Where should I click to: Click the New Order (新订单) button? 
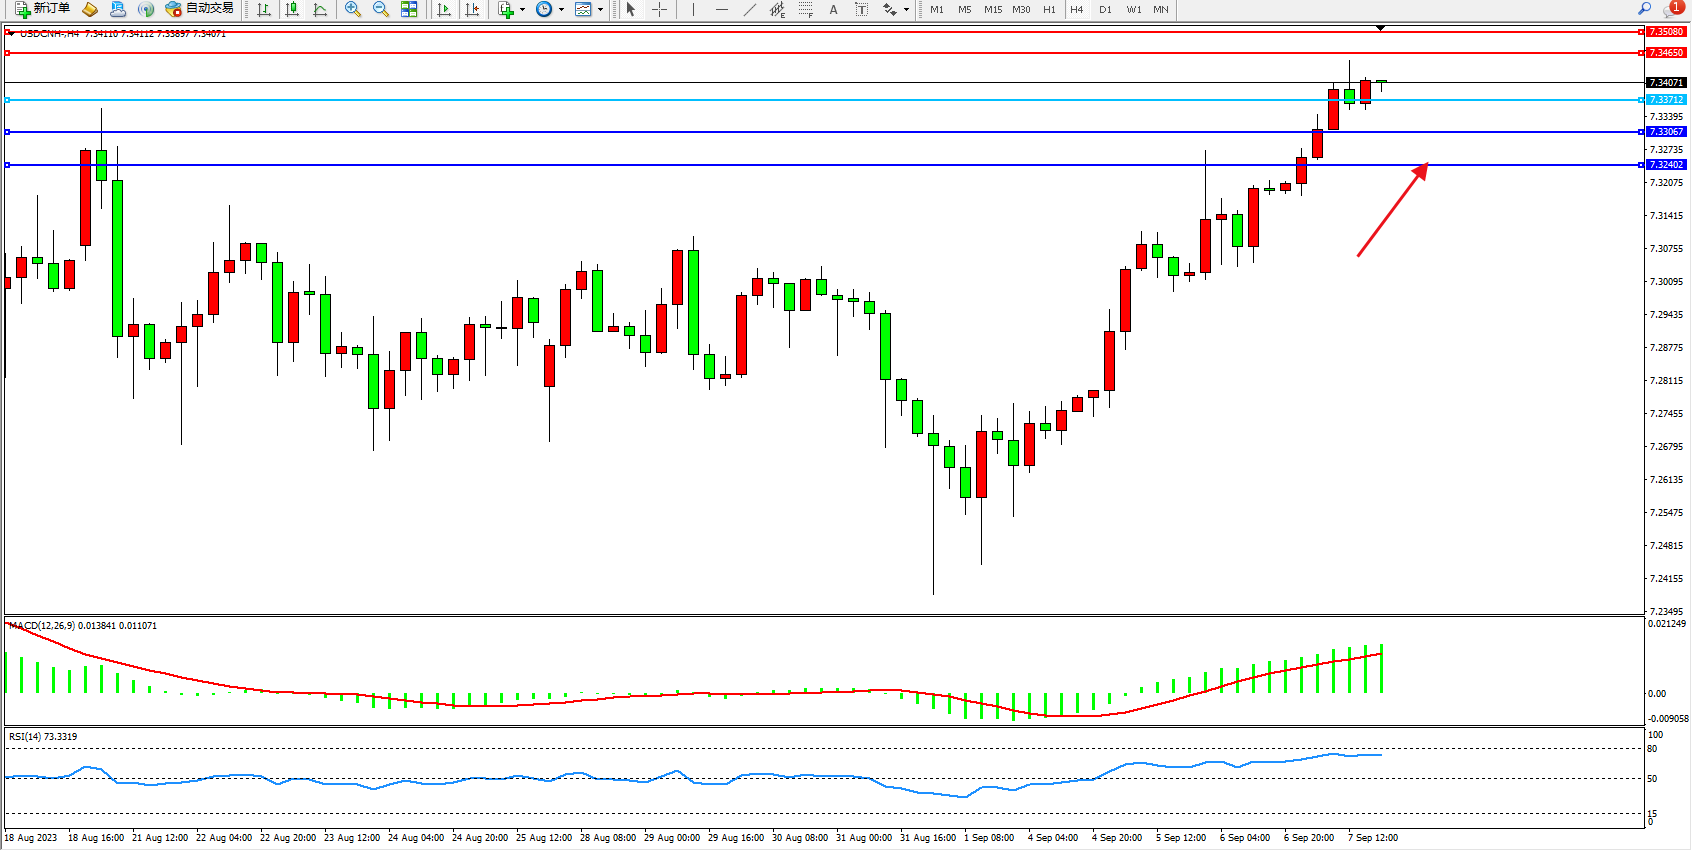(x=42, y=9)
